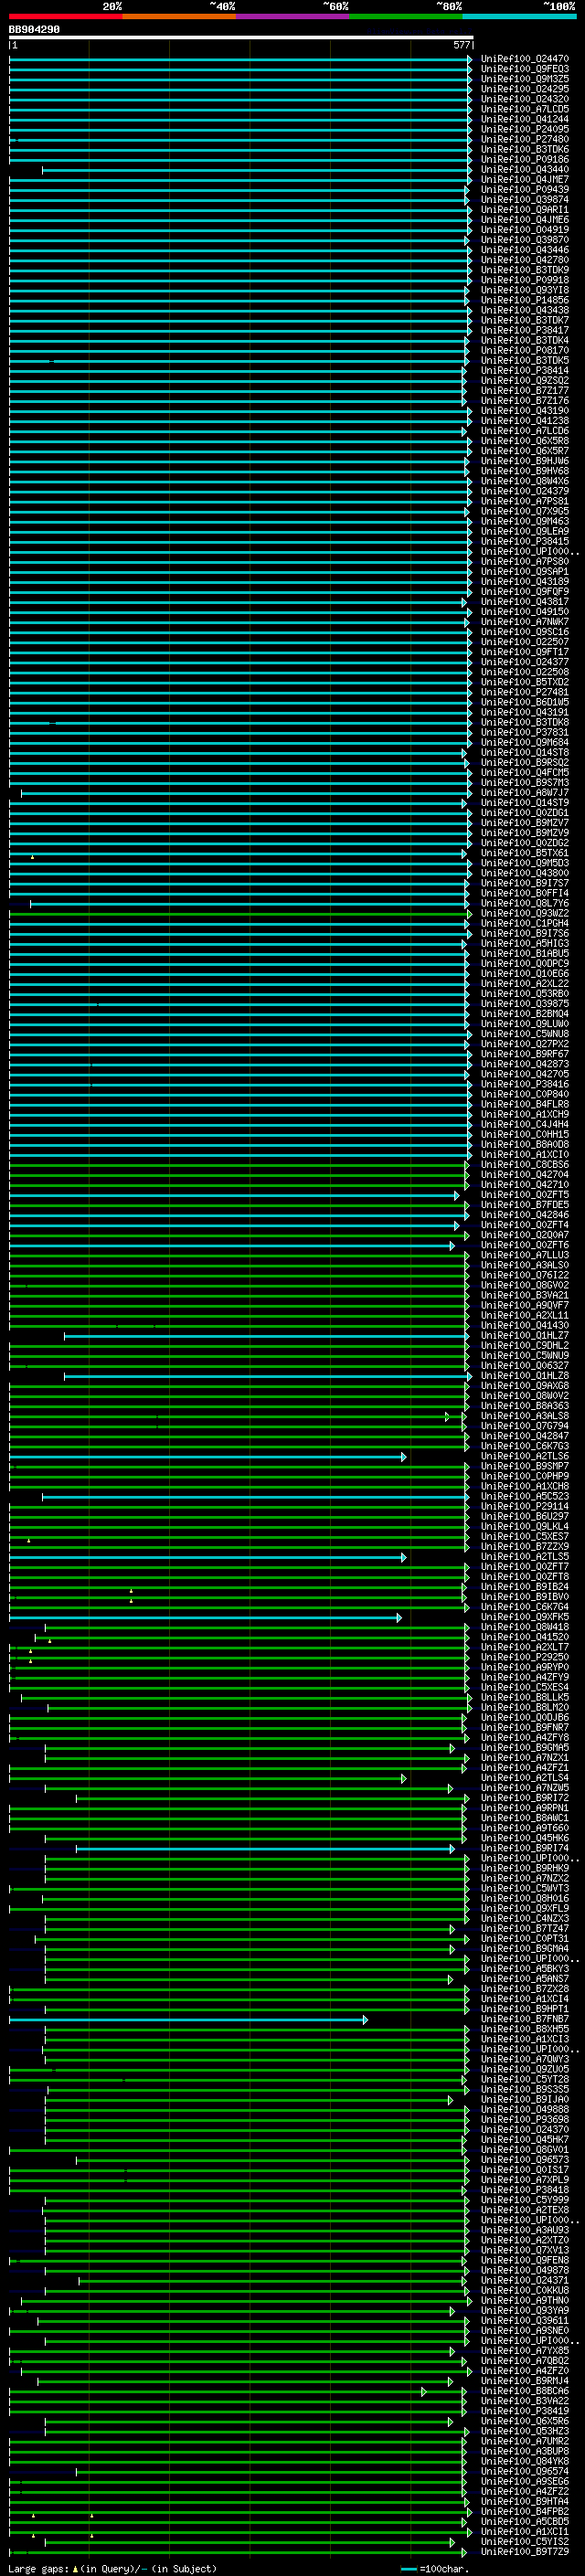The height and width of the screenshot is (2576, 585).
Task: Select the UniRef100_P29114 label
Action: pos(525,1506)
